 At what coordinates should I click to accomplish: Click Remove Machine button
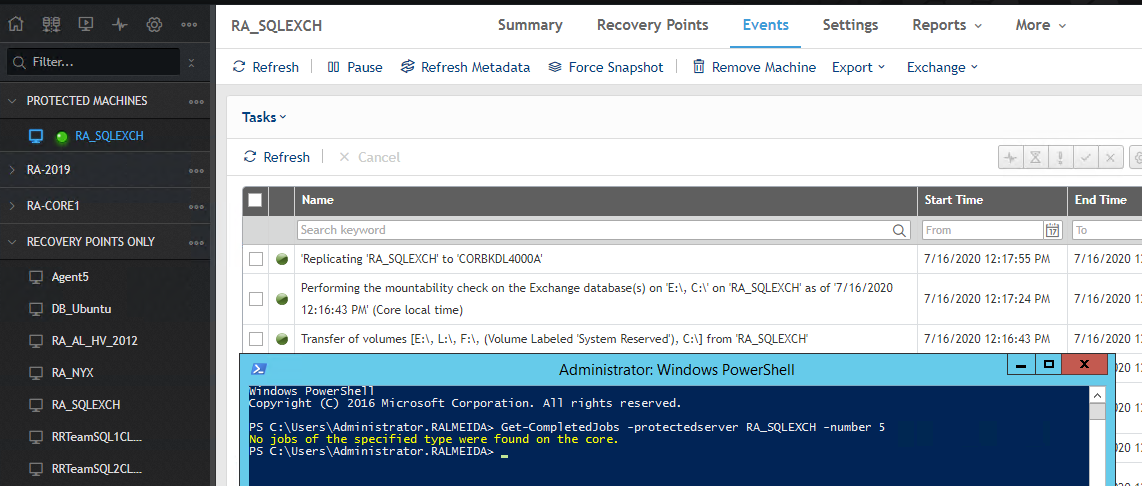tap(754, 67)
